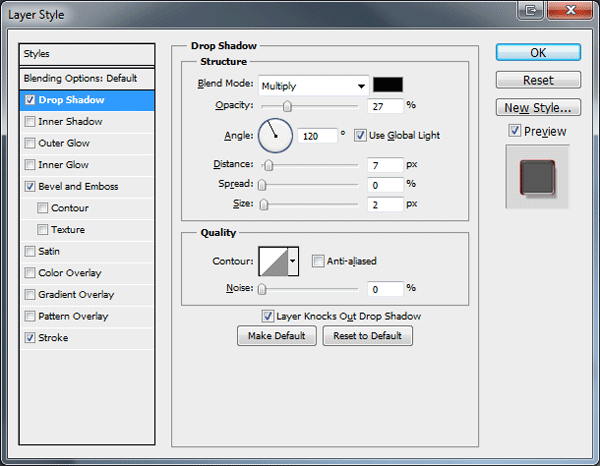The height and width of the screenshot is (466, 600).
Task: Enable the Pattern Overlay checkbox
Action: pos(30,316)
